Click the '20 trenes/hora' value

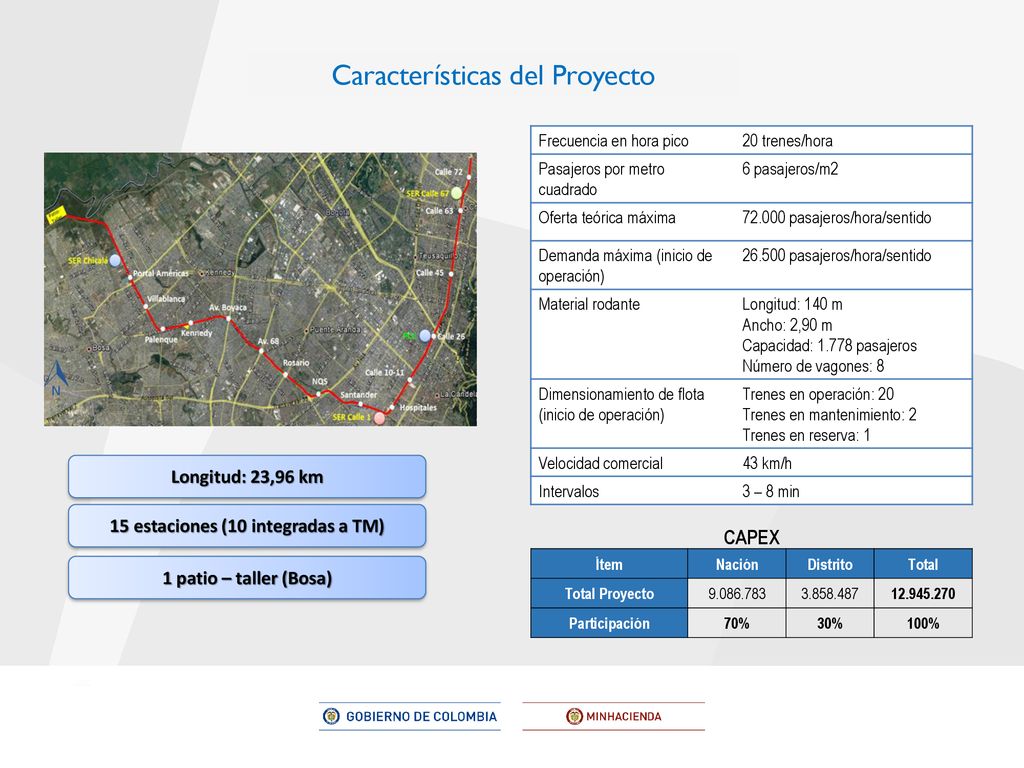click(787, 141)
